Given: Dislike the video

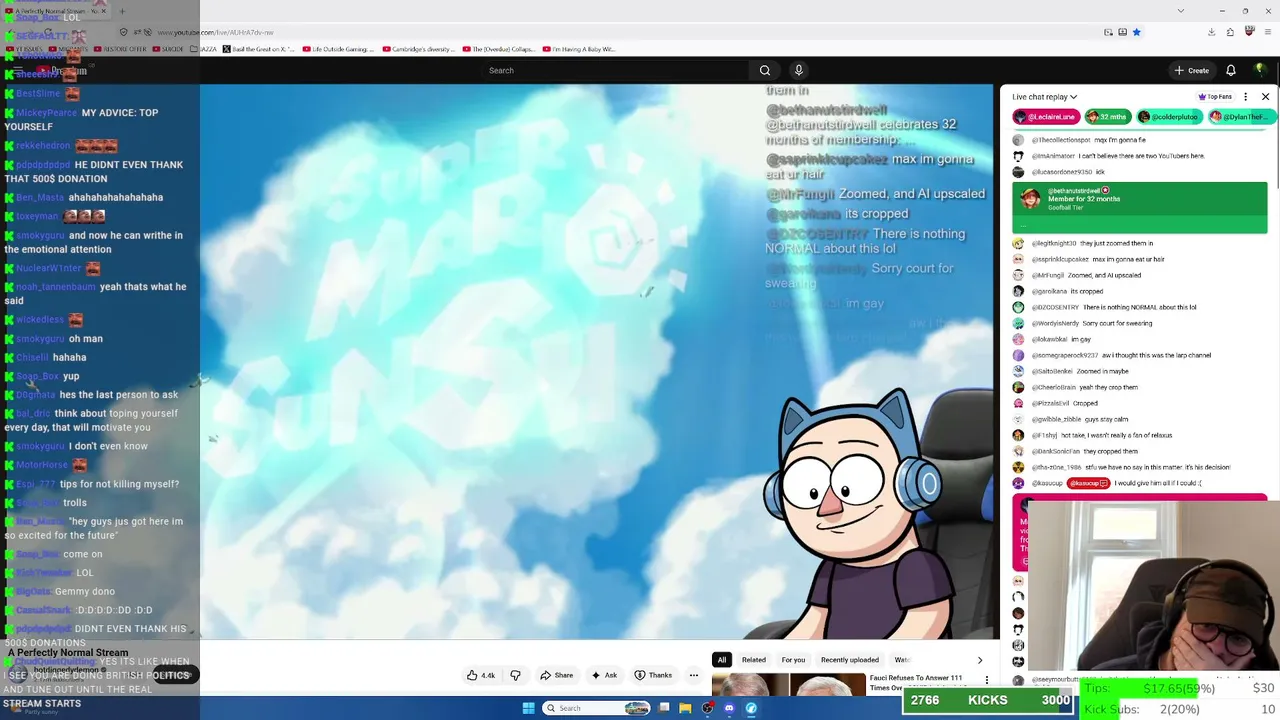Looking at the screenshot, I should tap(516, 675).
